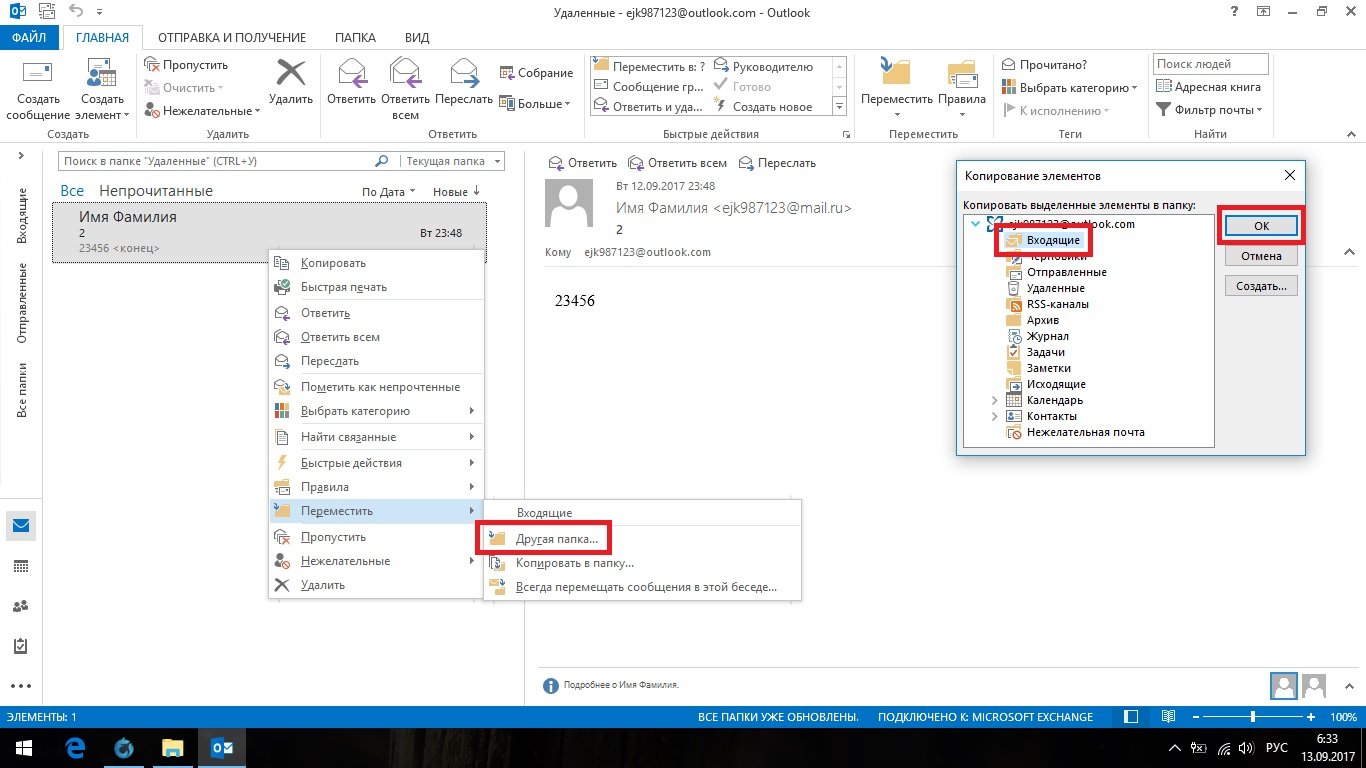Viewport: 1366px width, 768px height.
Task: Open Calendar view from navigation bar
Action: (x=21, y=566)
